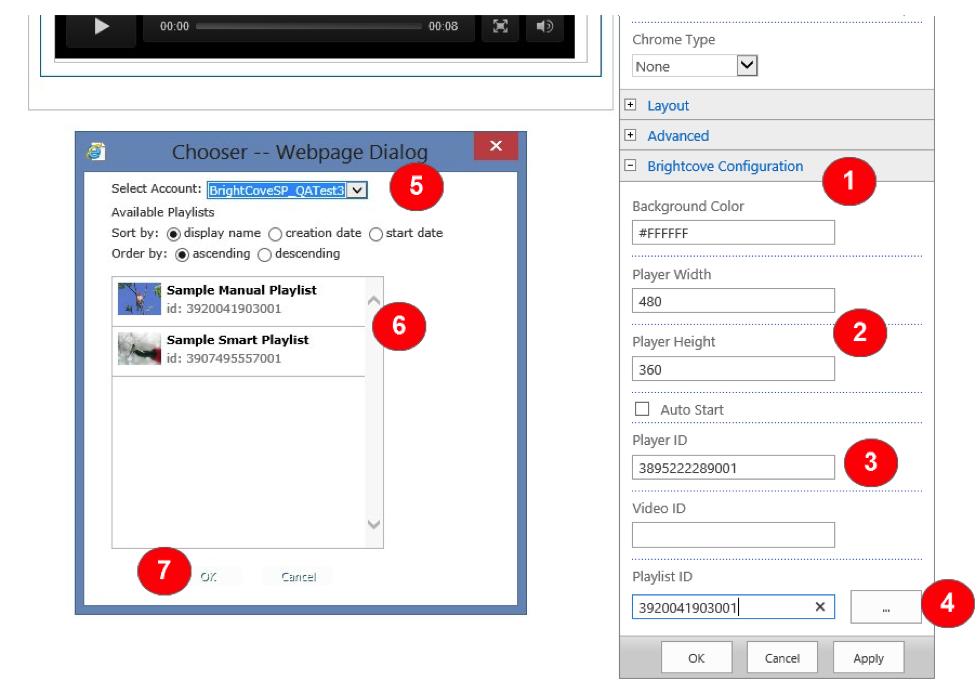975x693 pixels.
Task: Expand the Layout section
Action: click(x=630, y=106)
